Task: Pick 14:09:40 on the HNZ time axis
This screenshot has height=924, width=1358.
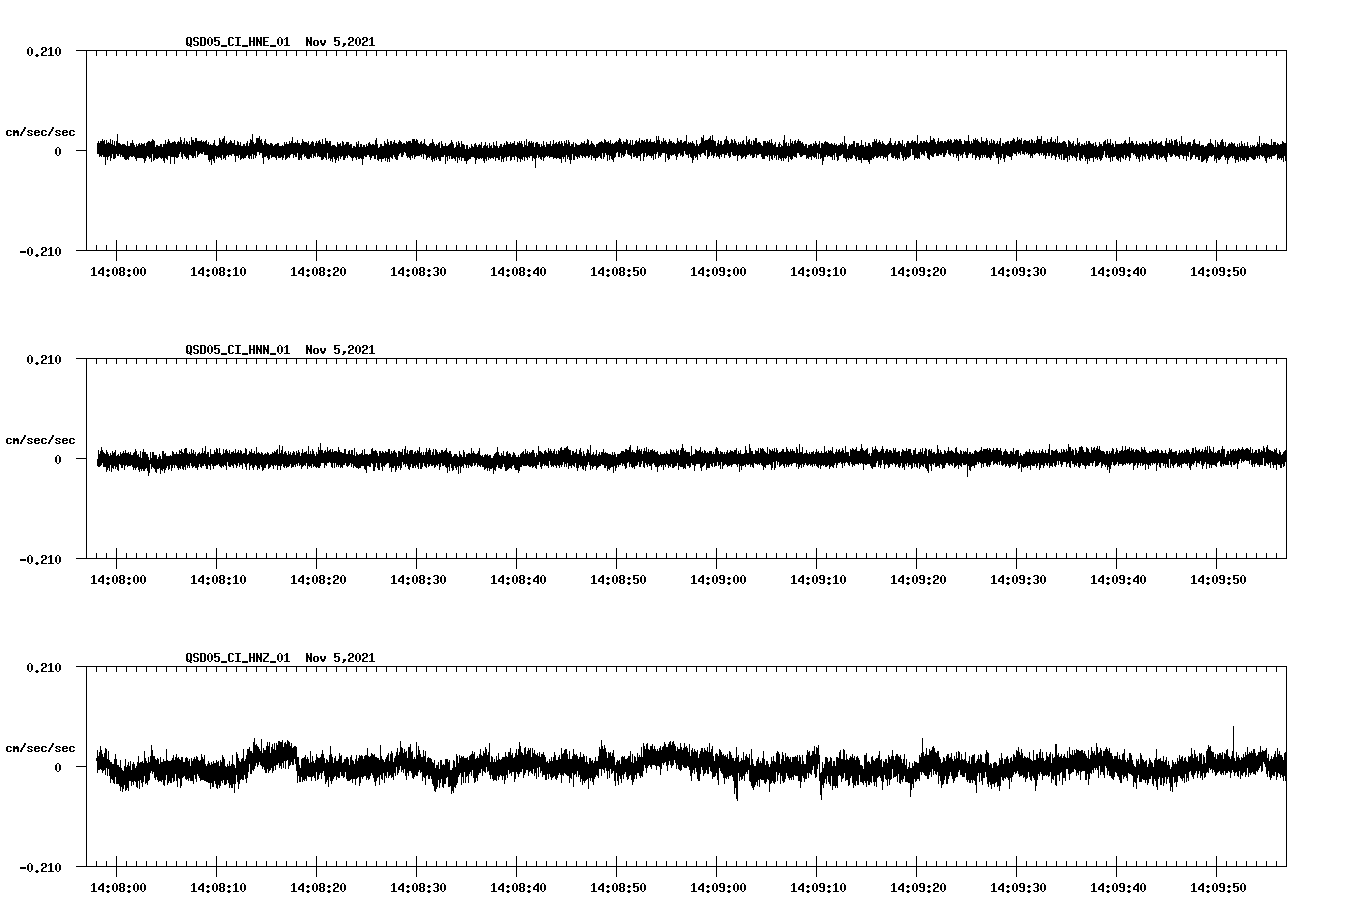Action: tap(1118, 888)
